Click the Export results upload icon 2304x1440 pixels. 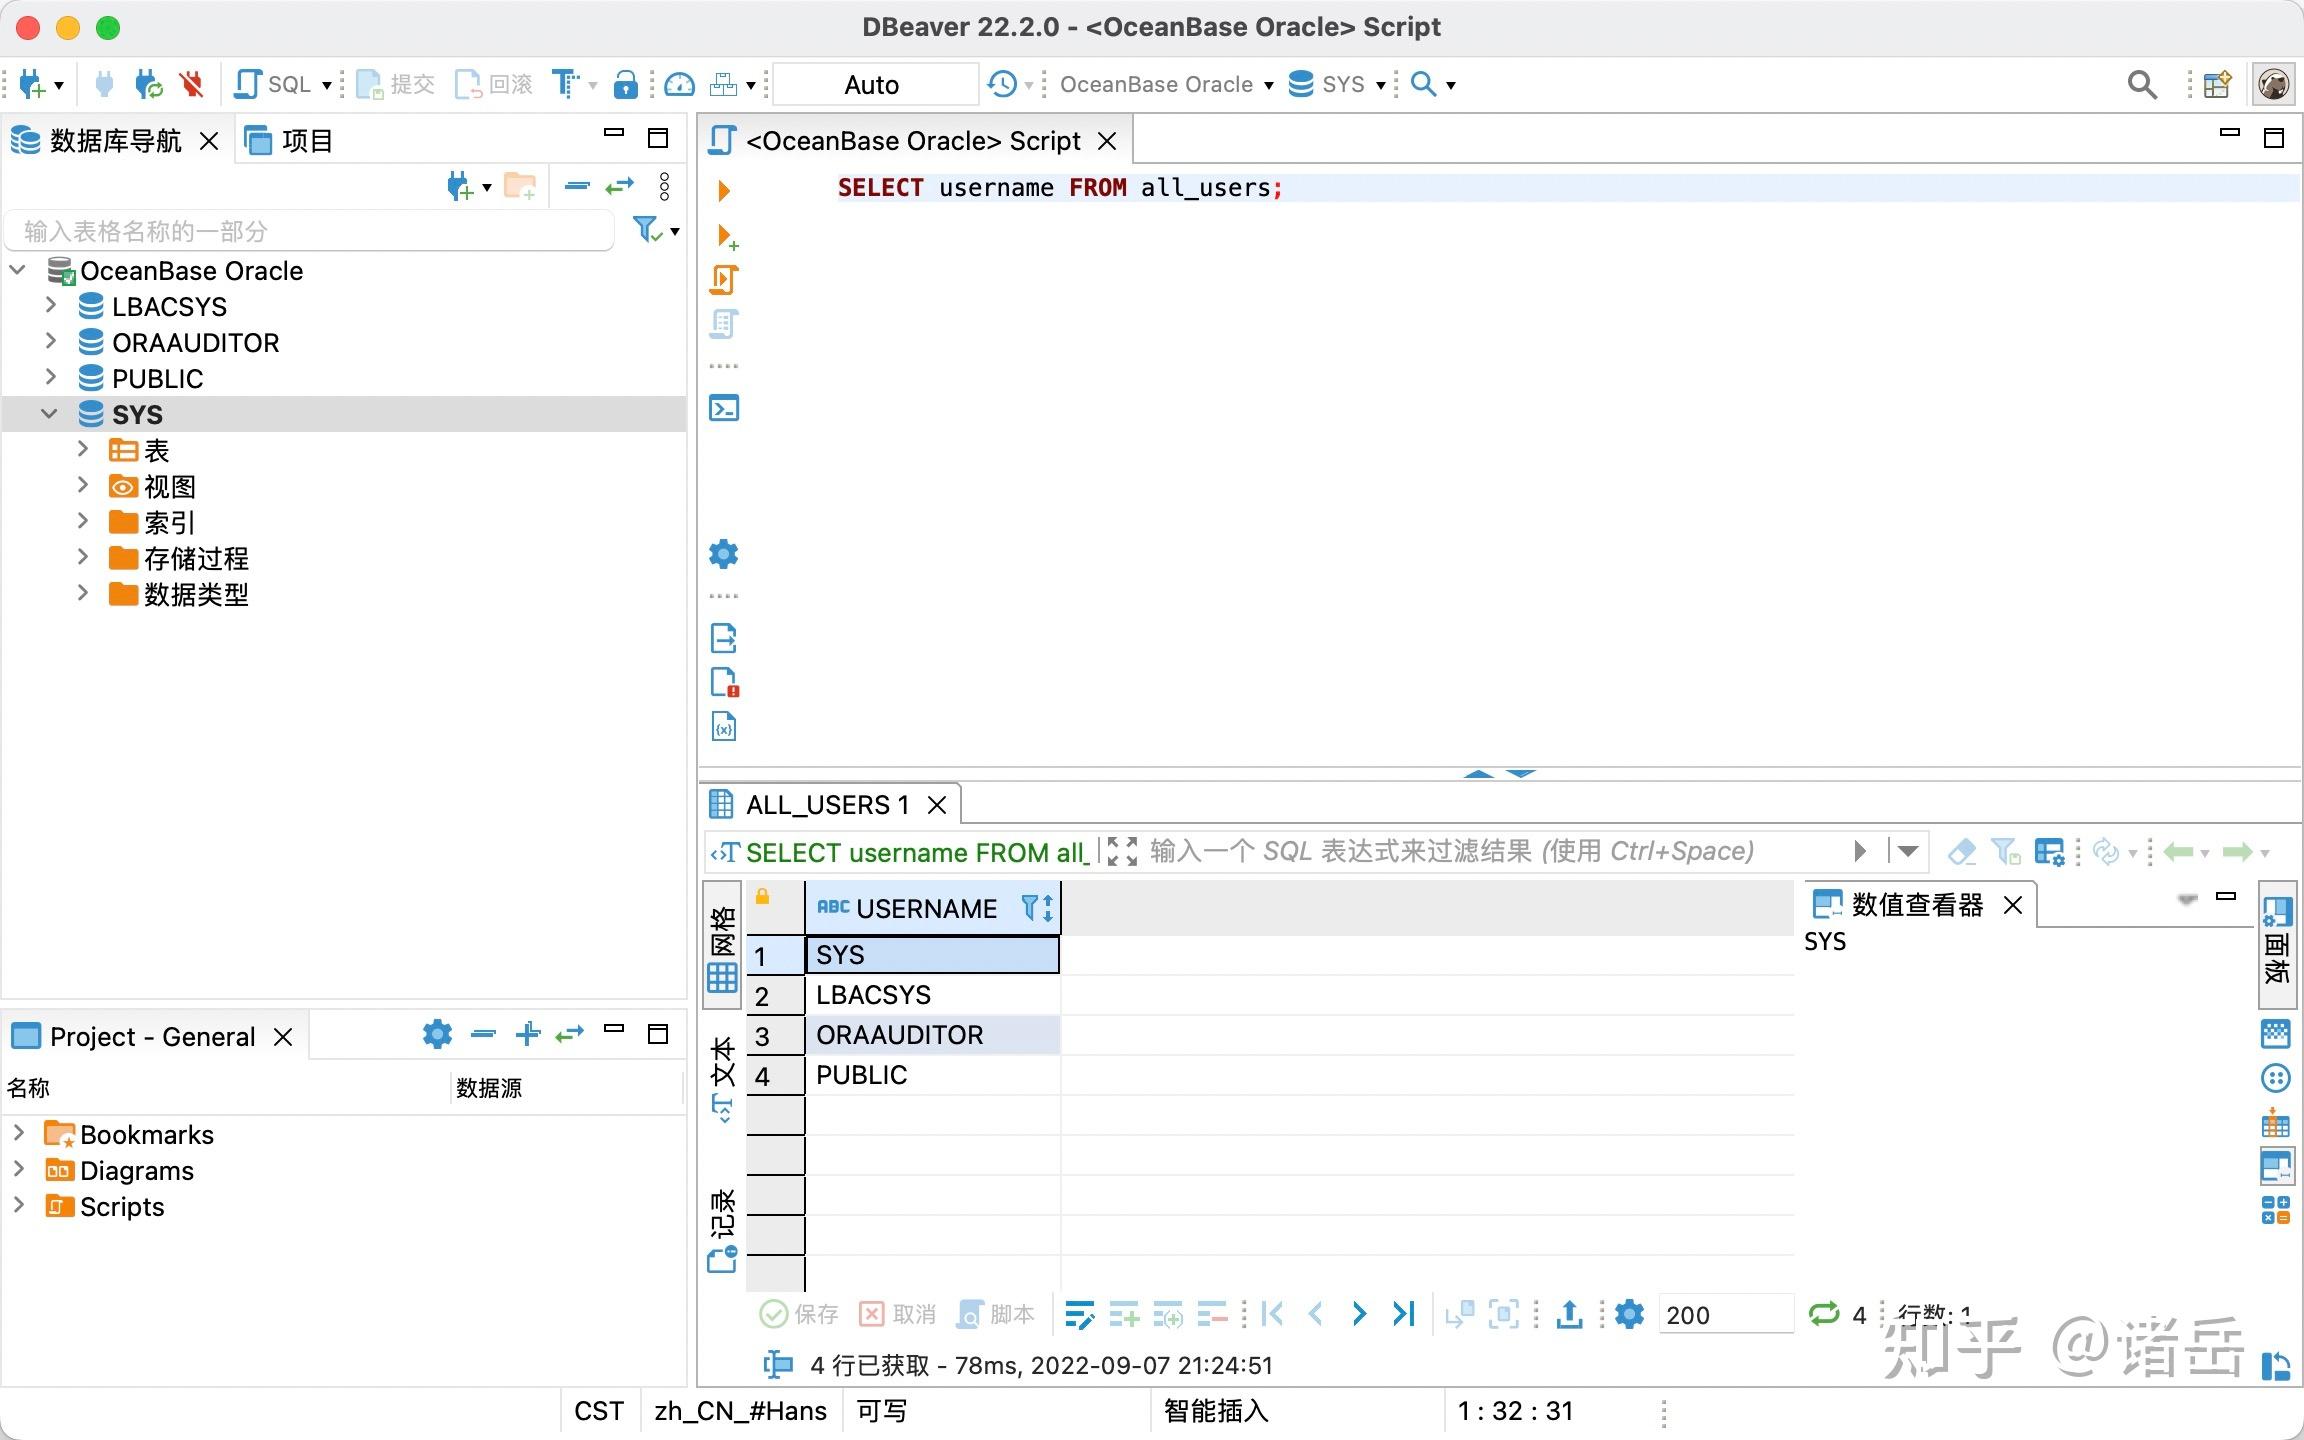point(1569,1314)
